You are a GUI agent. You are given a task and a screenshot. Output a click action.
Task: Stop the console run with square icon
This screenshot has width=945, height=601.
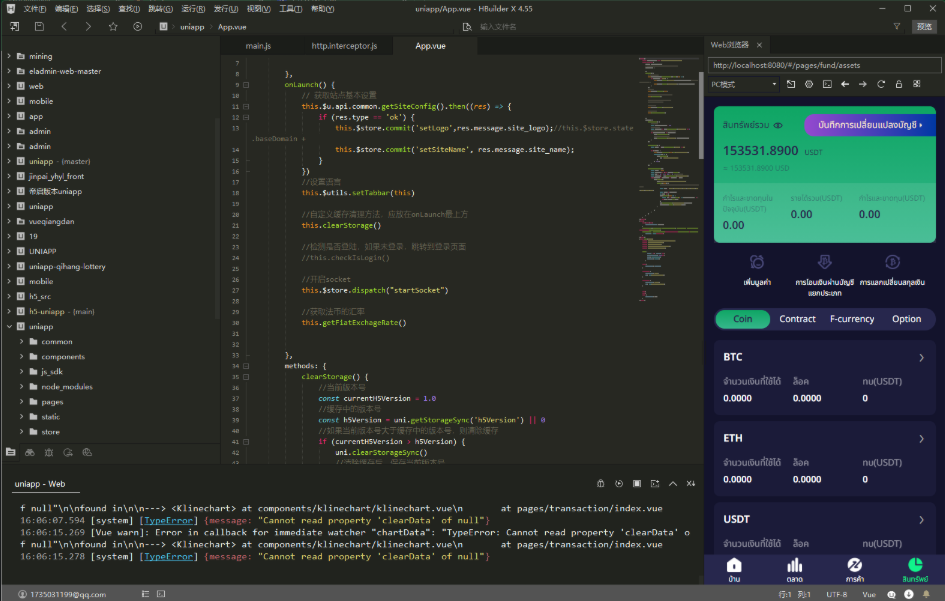pos(637,483)
